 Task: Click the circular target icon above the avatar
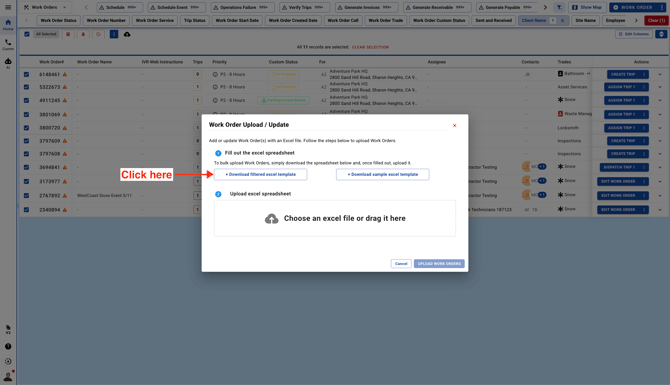pos(8,361)
